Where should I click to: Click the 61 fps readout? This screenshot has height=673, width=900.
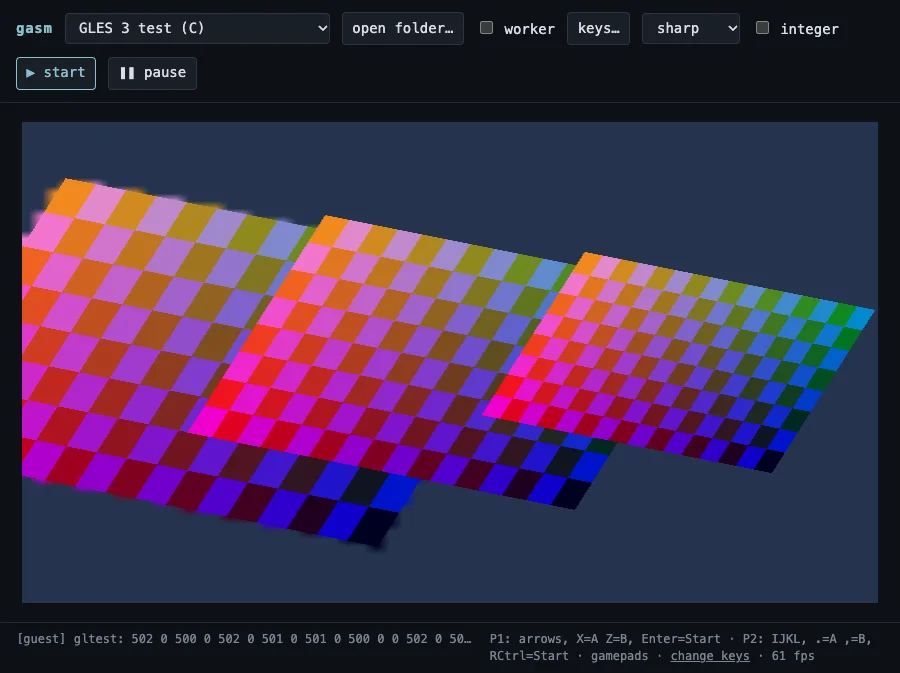[793, 656]
